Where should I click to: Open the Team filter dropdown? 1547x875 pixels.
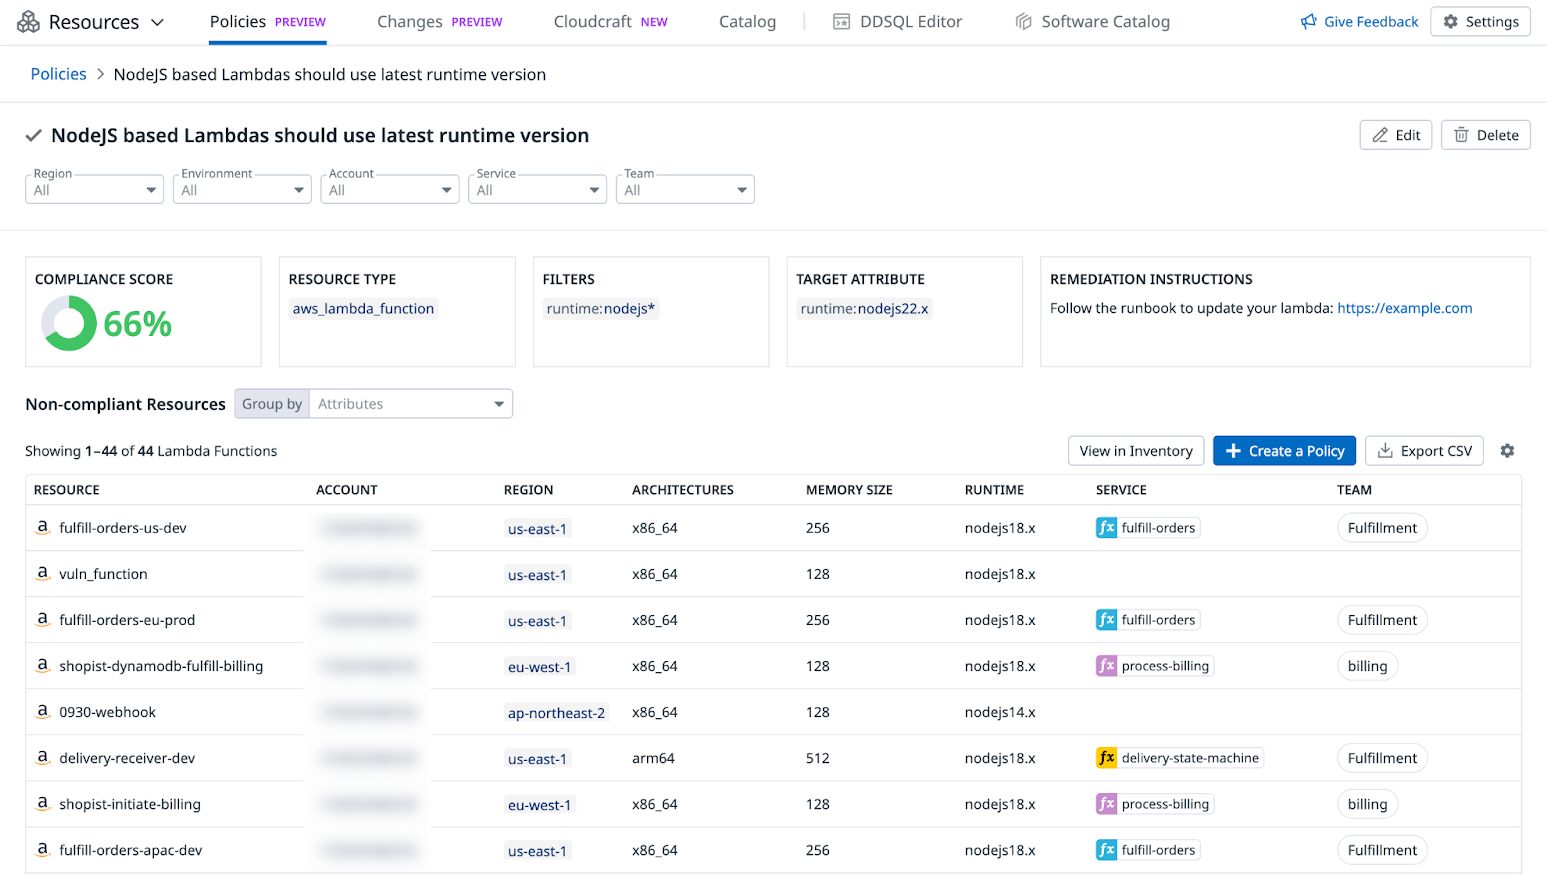(685, 190)
